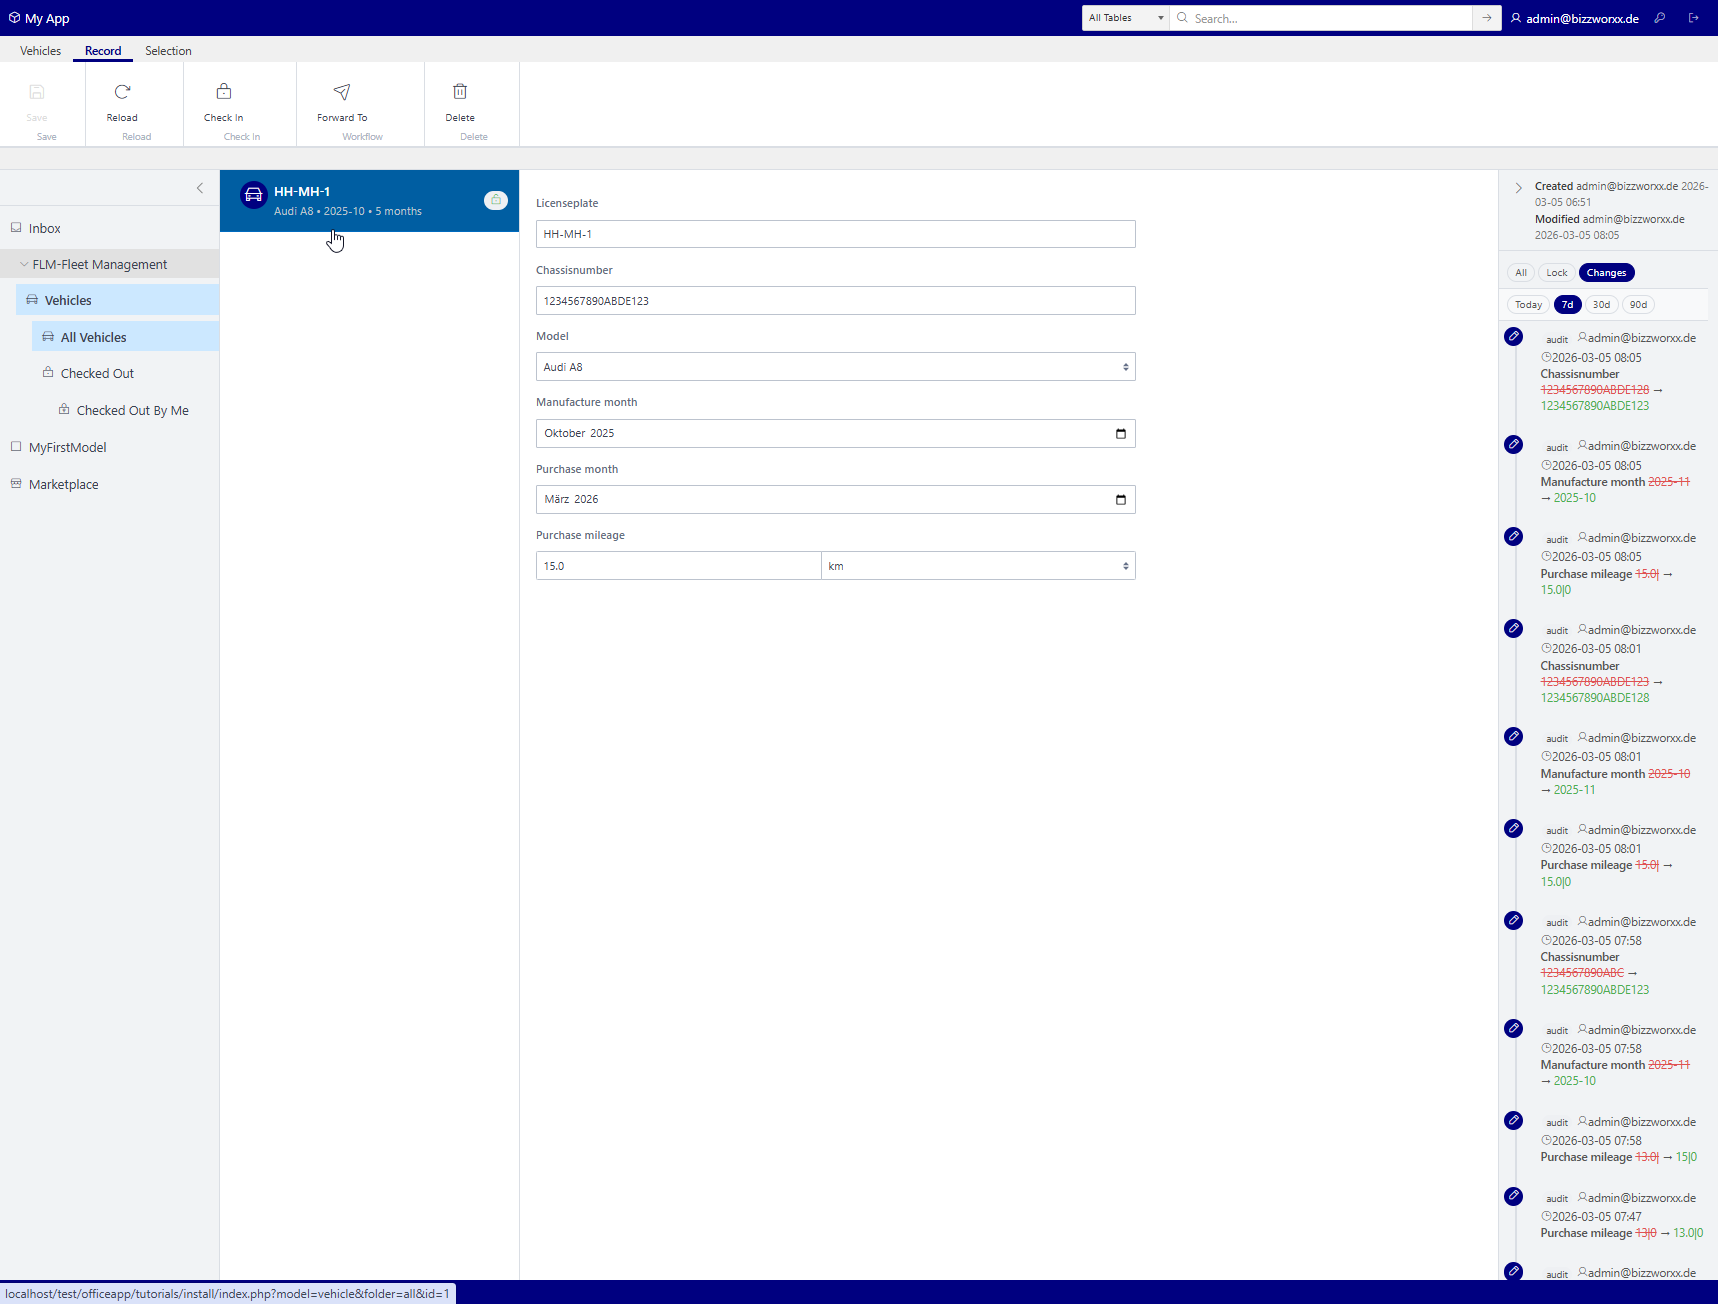Switch the history range to 30d
Image resolution: width=1718 pixels, height=1304 pixels.
[1601, 305]
